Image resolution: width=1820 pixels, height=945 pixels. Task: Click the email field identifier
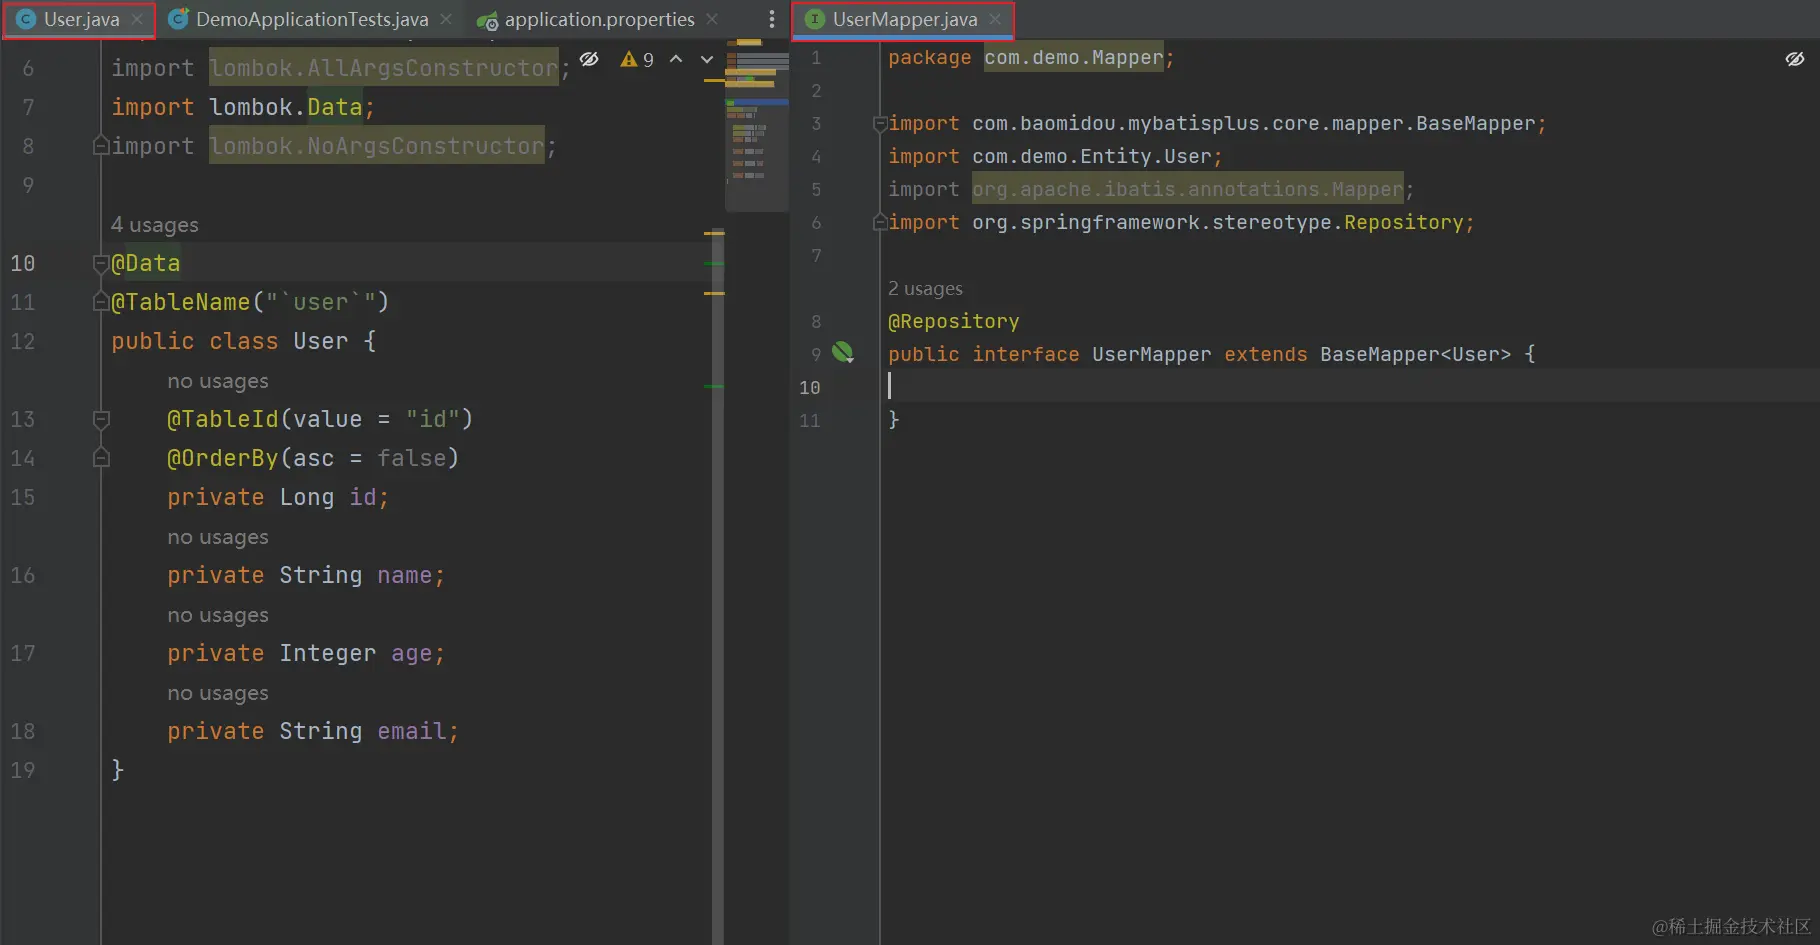pyautogui.click(x=411, y=731)
